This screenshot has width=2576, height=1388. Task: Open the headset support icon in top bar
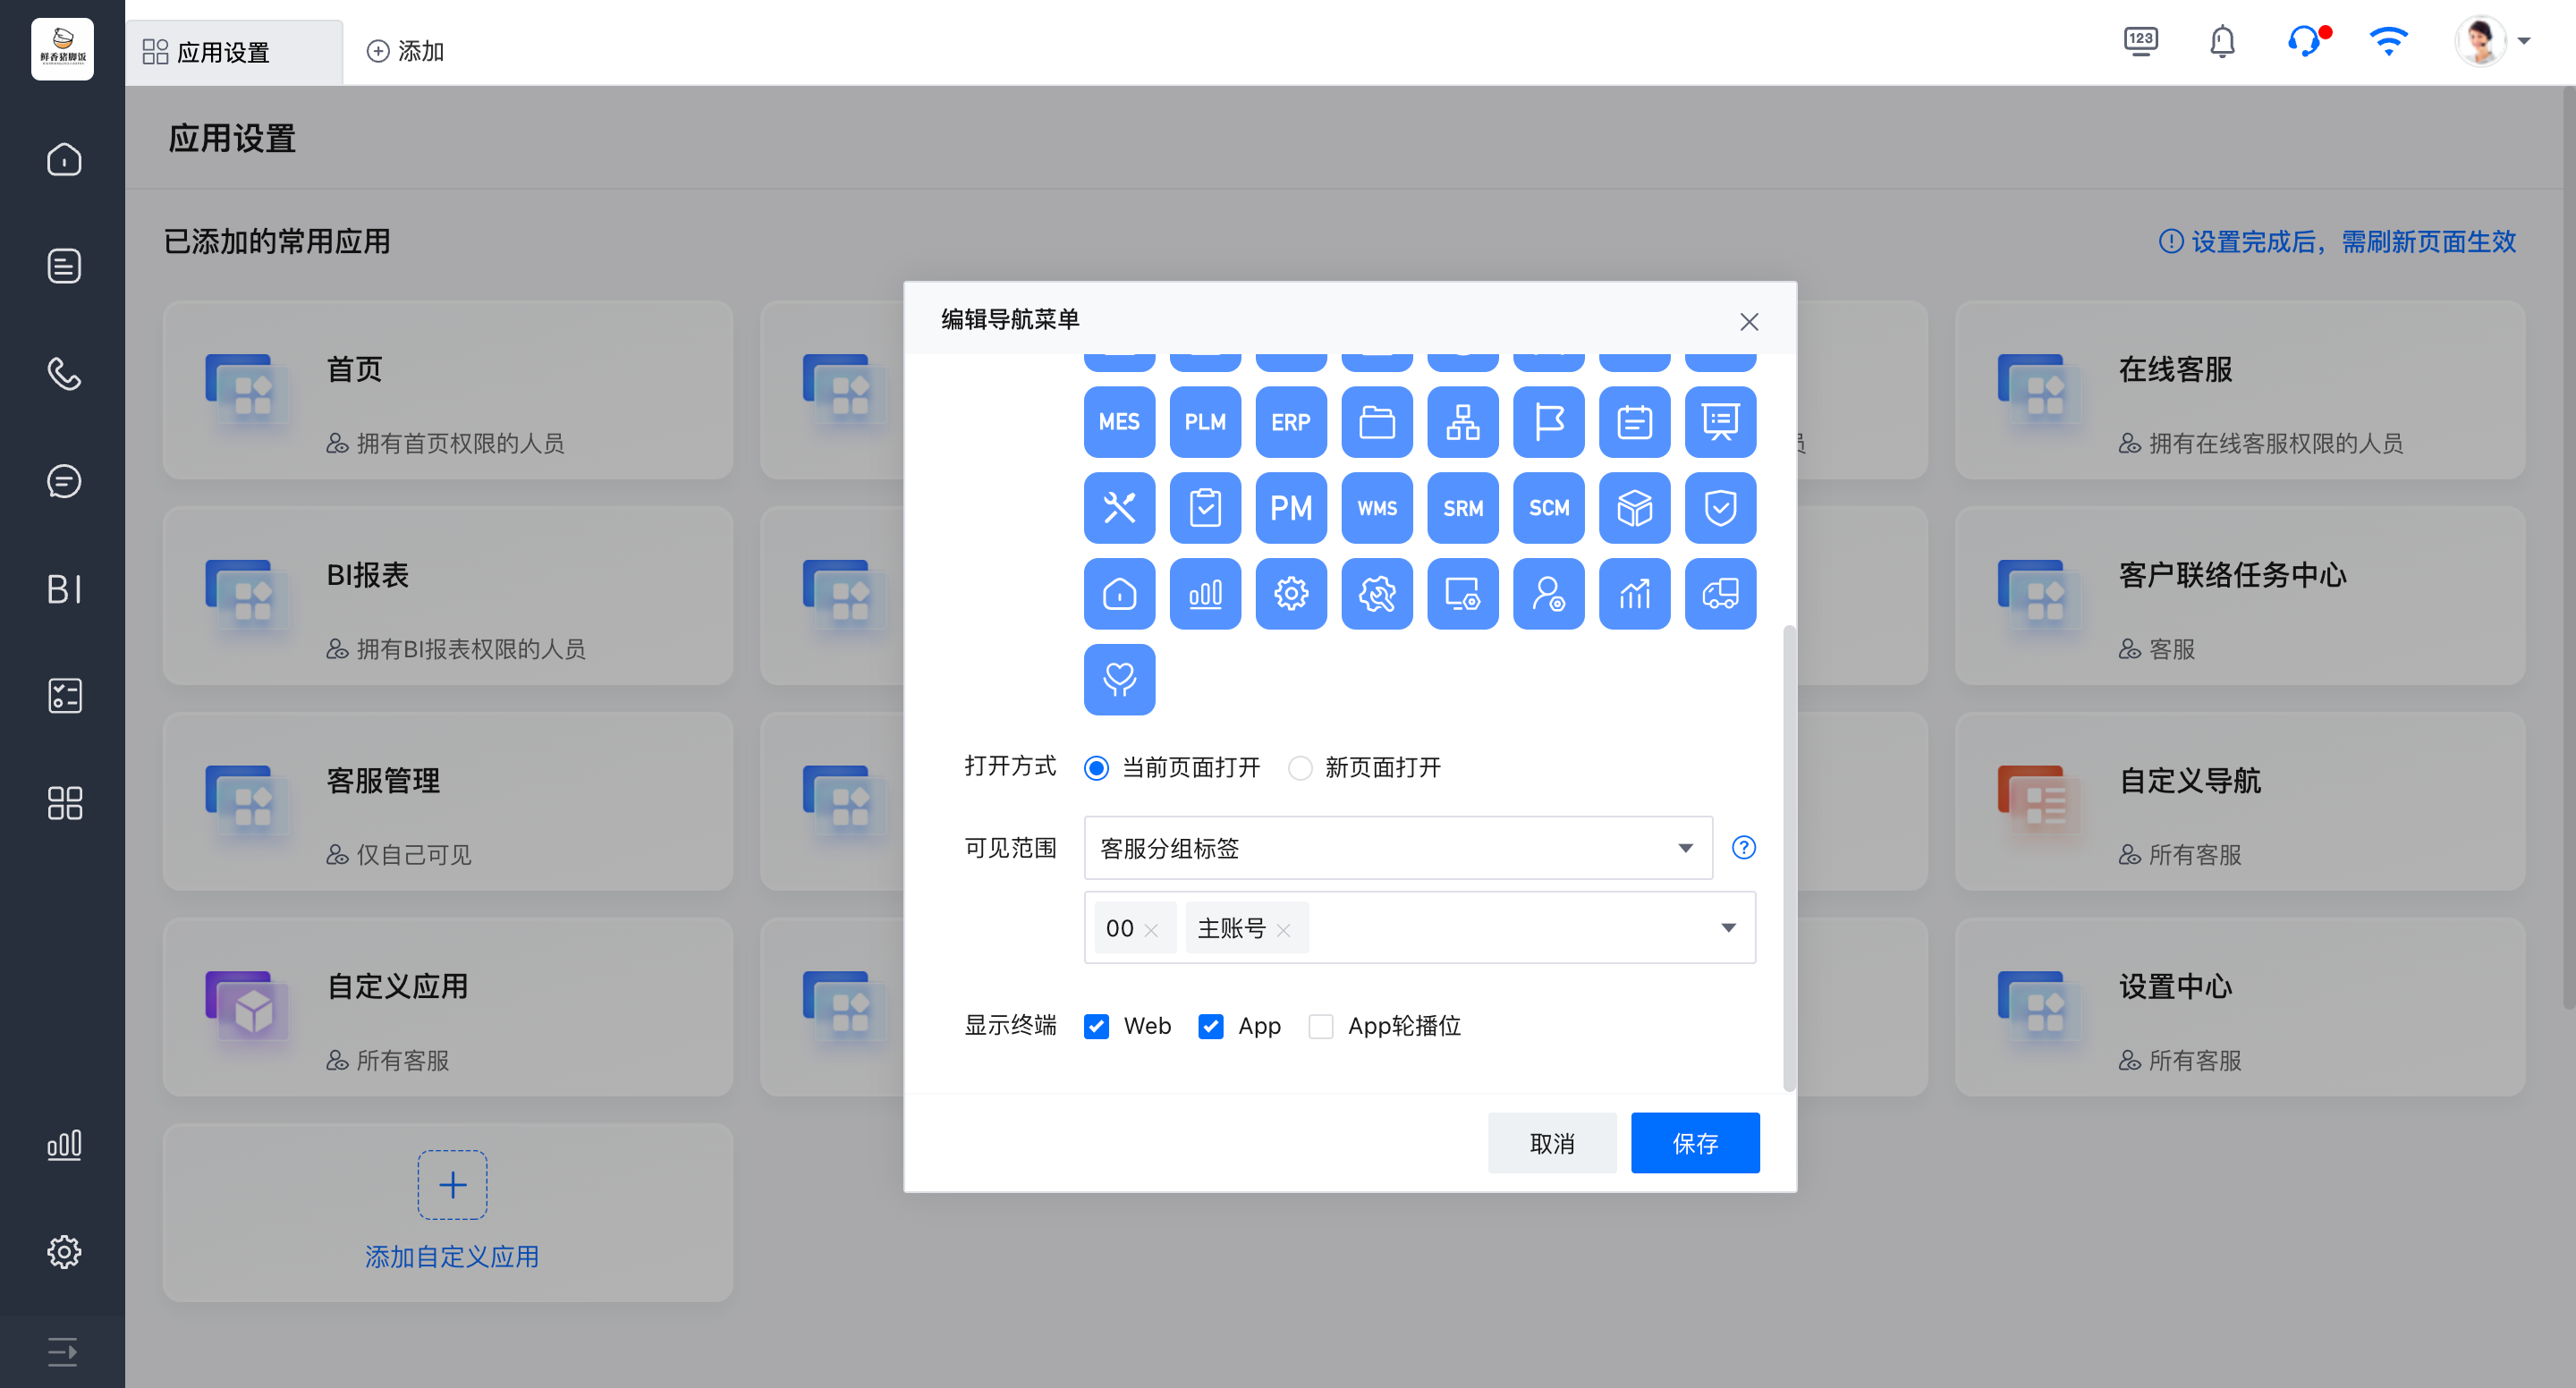click(x=2306, y=42)
